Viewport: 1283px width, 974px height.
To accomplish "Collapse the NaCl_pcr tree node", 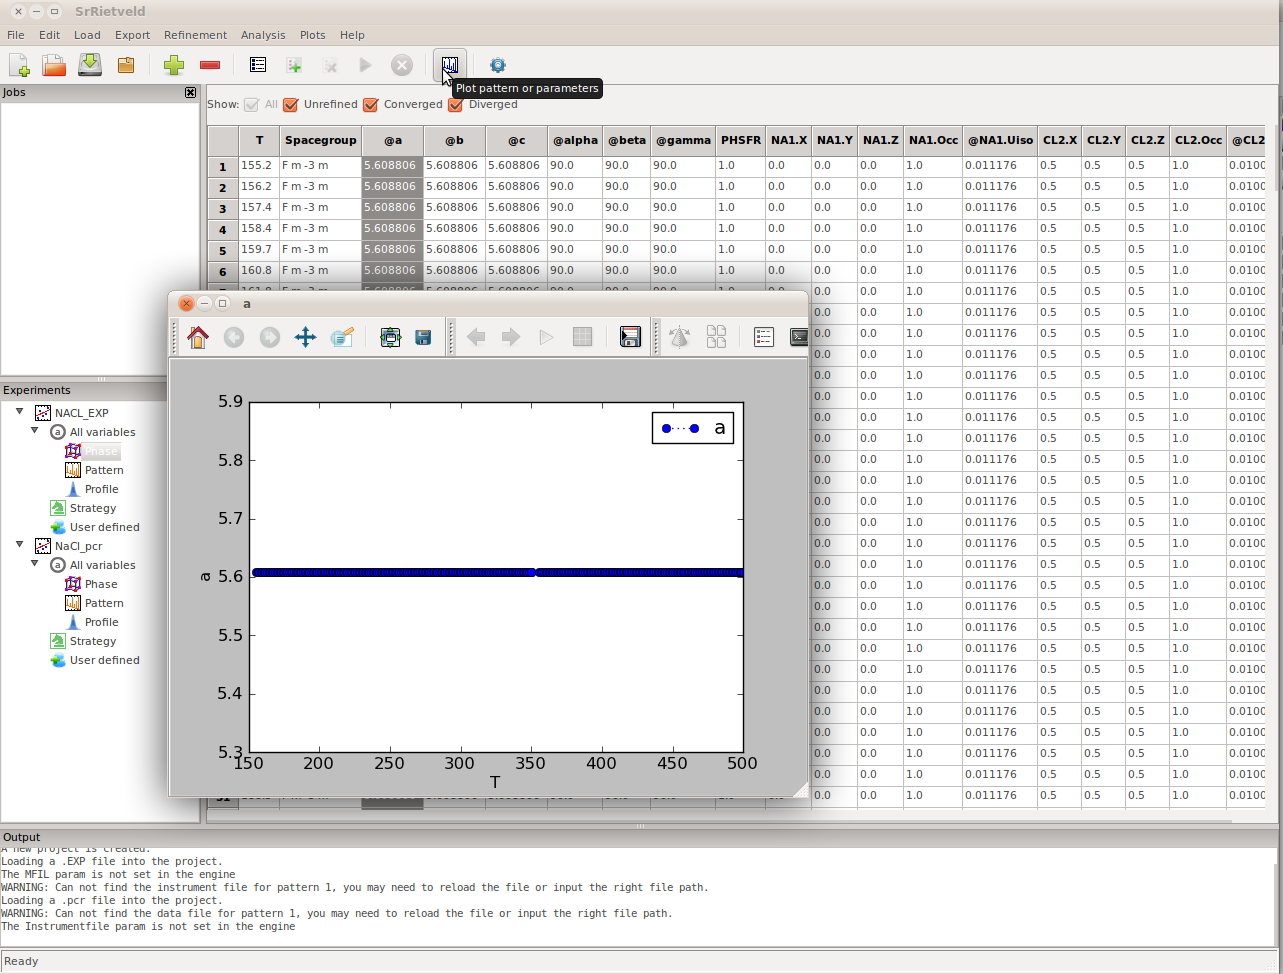I will pos(20,545).
